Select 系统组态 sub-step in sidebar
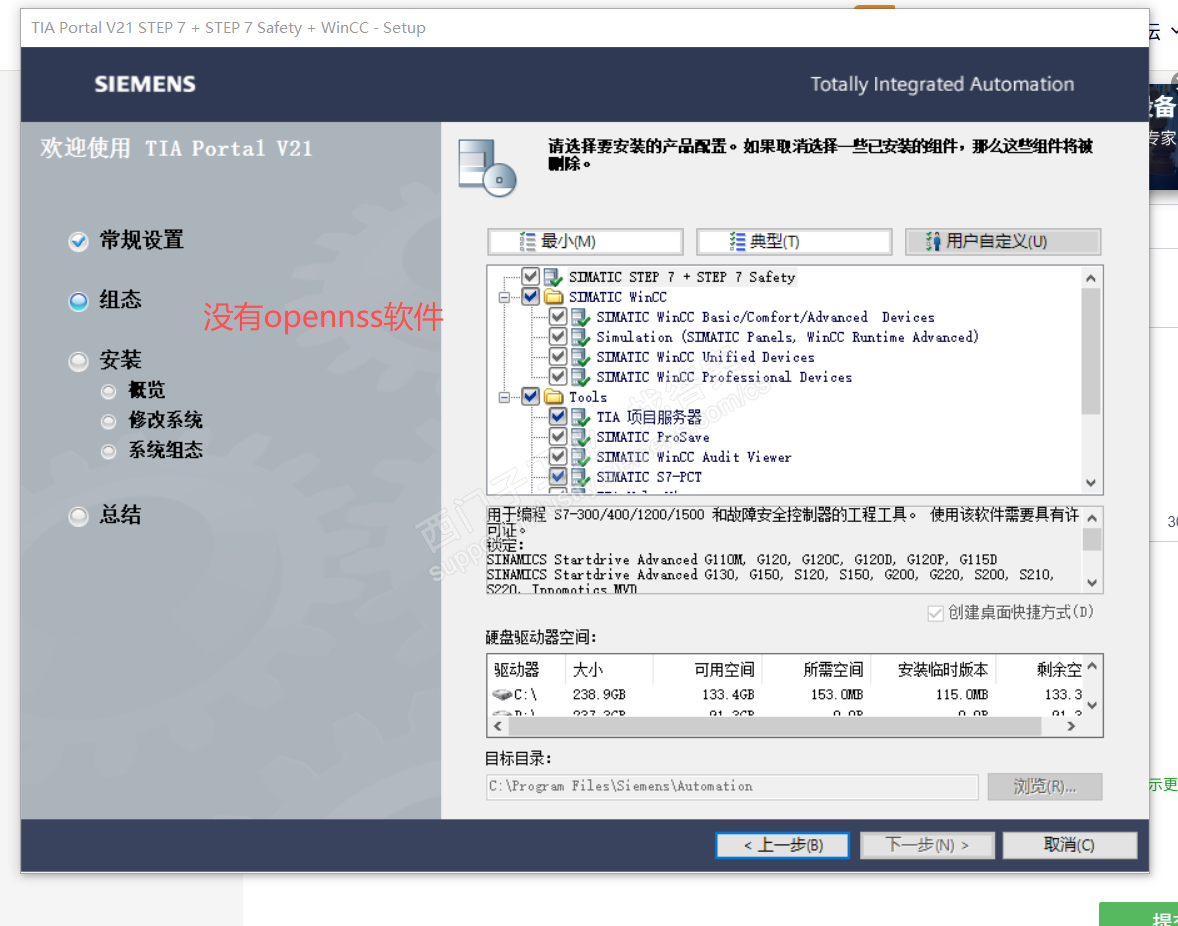 pos(152,451)
